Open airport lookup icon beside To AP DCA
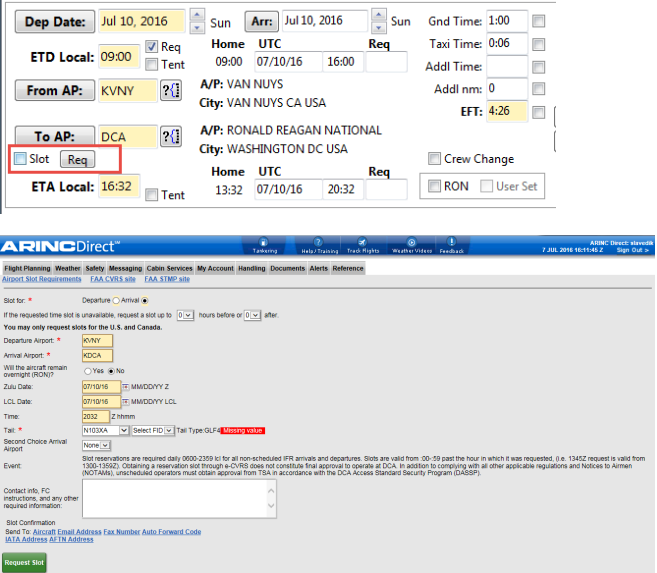 171,137
